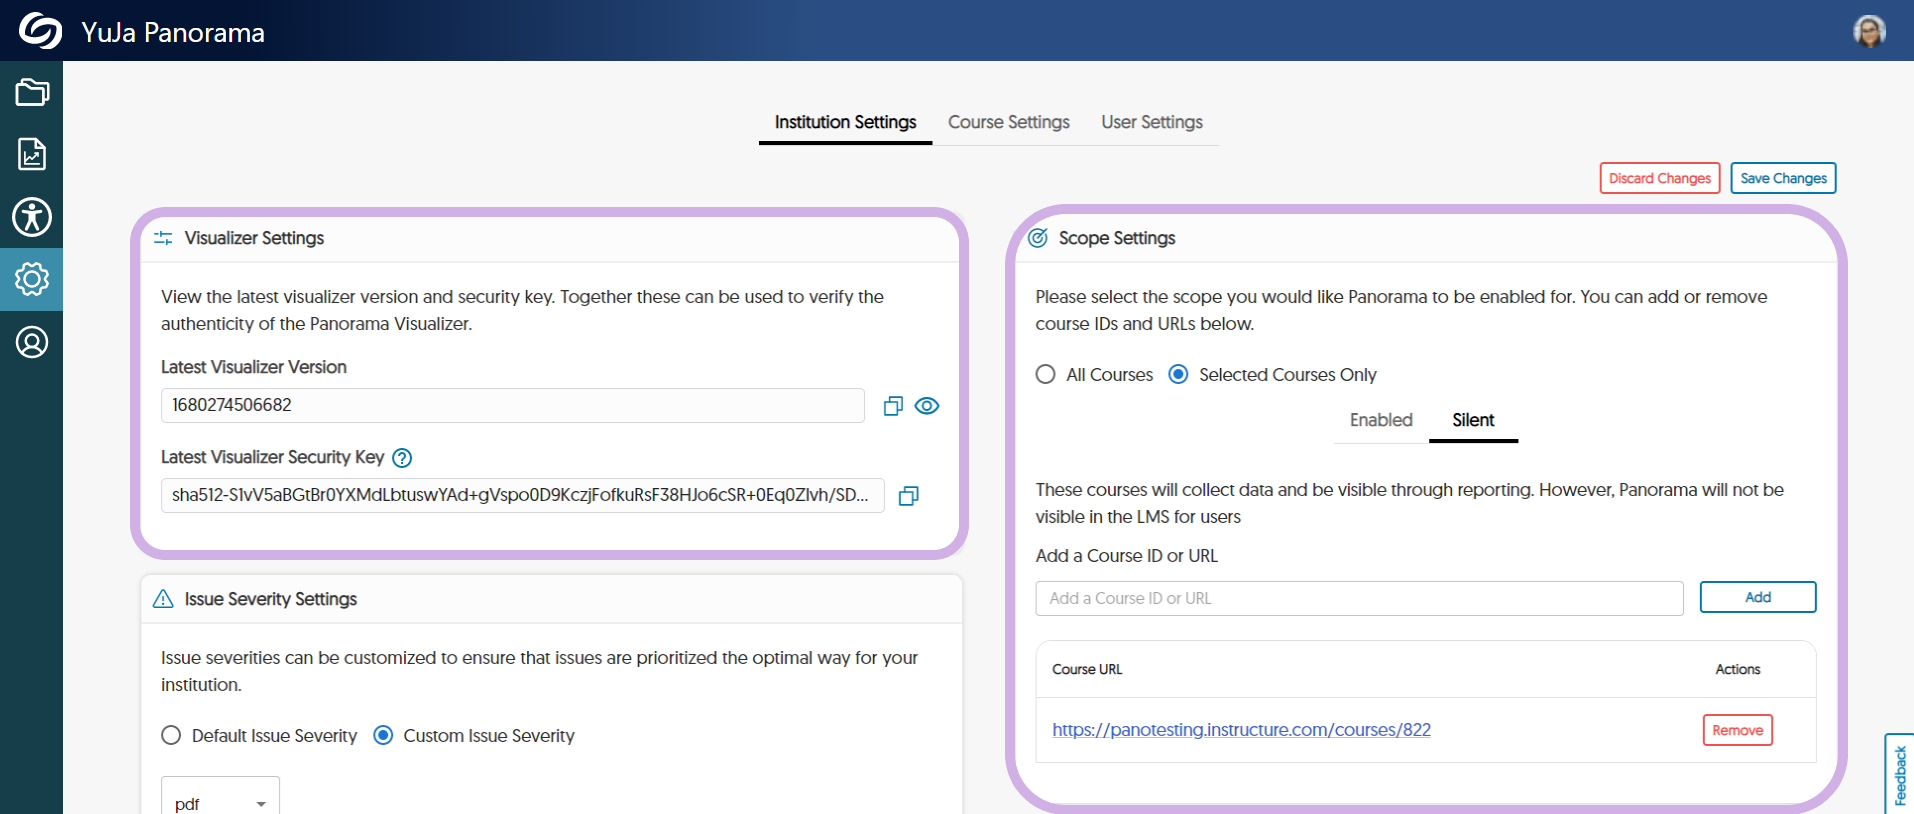Copy the Latest Visualizer Version value

893,406
